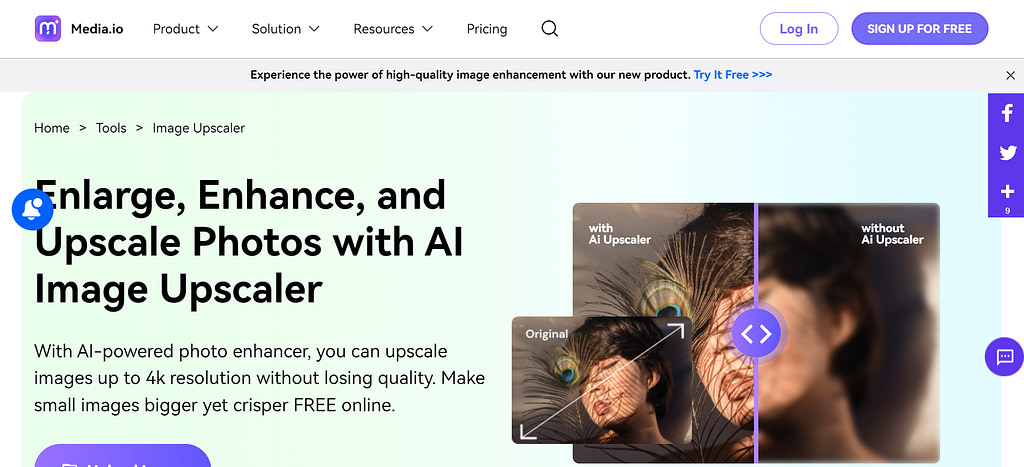Open the Pricing menu item
Image resolution: width=1024 pixels, height=467 pixels.
coord(487,29)
